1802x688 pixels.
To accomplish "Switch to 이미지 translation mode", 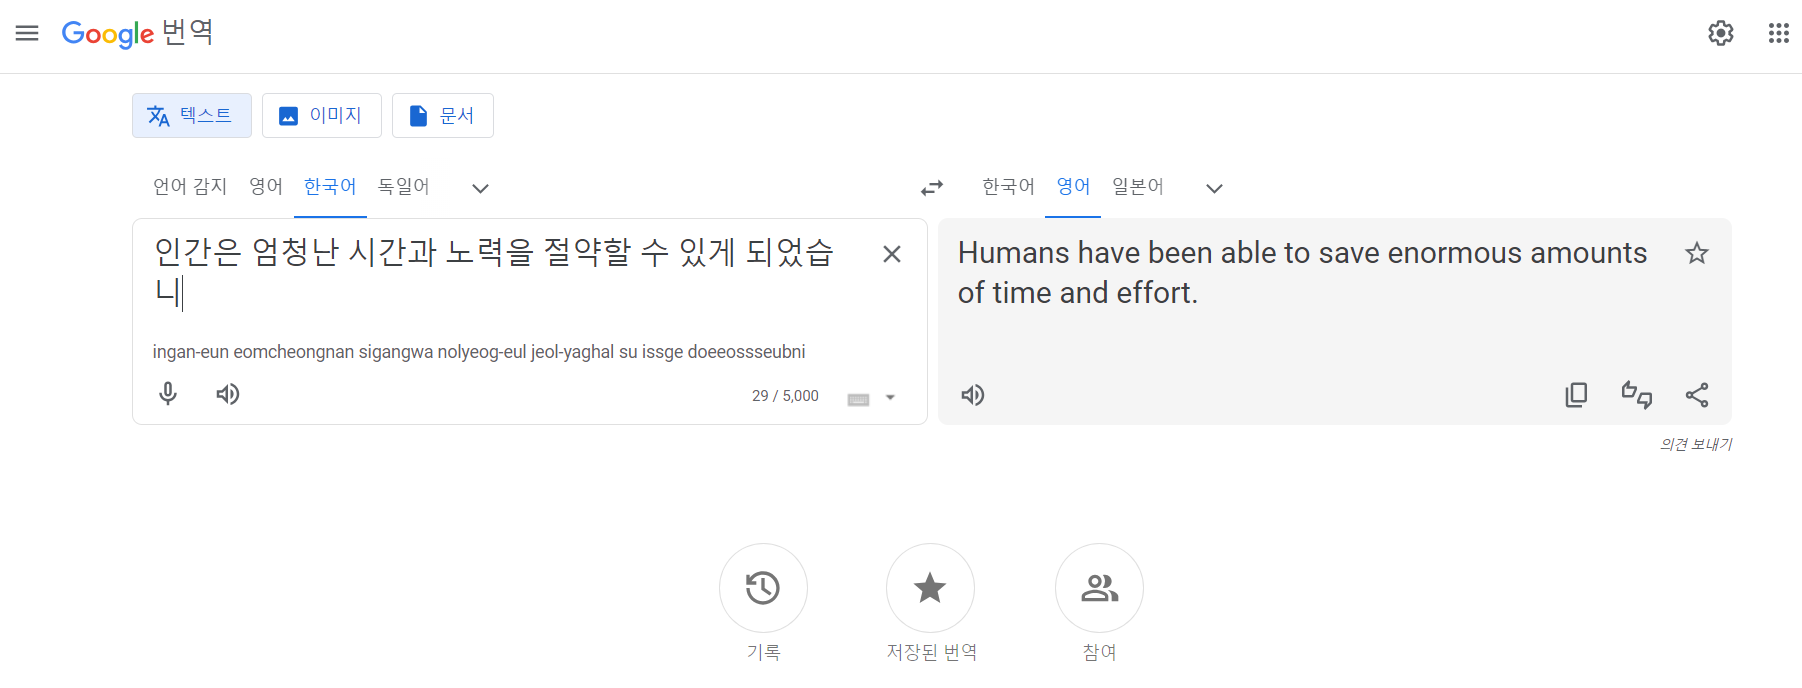I will 321,116.
